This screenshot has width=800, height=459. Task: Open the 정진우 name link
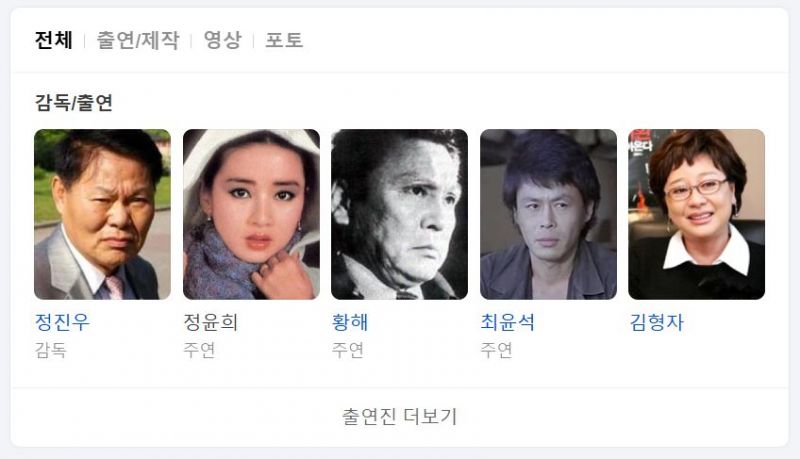pos(62,322)
